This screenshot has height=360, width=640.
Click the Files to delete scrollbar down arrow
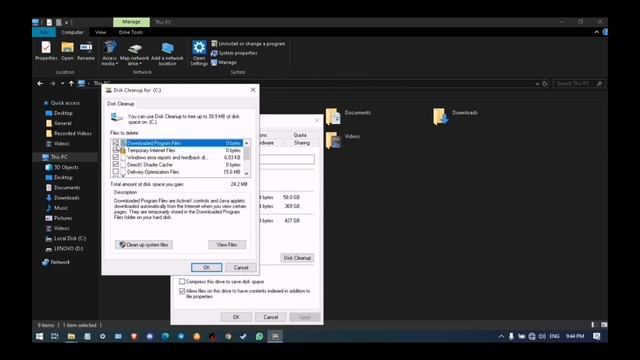(x=247, y=173)
